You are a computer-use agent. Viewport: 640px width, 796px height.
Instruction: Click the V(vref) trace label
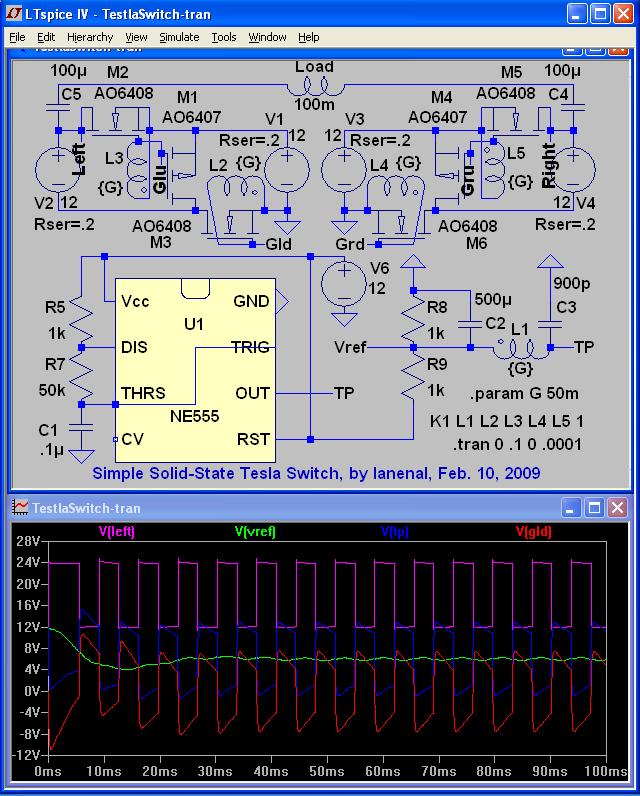[255, 532]
